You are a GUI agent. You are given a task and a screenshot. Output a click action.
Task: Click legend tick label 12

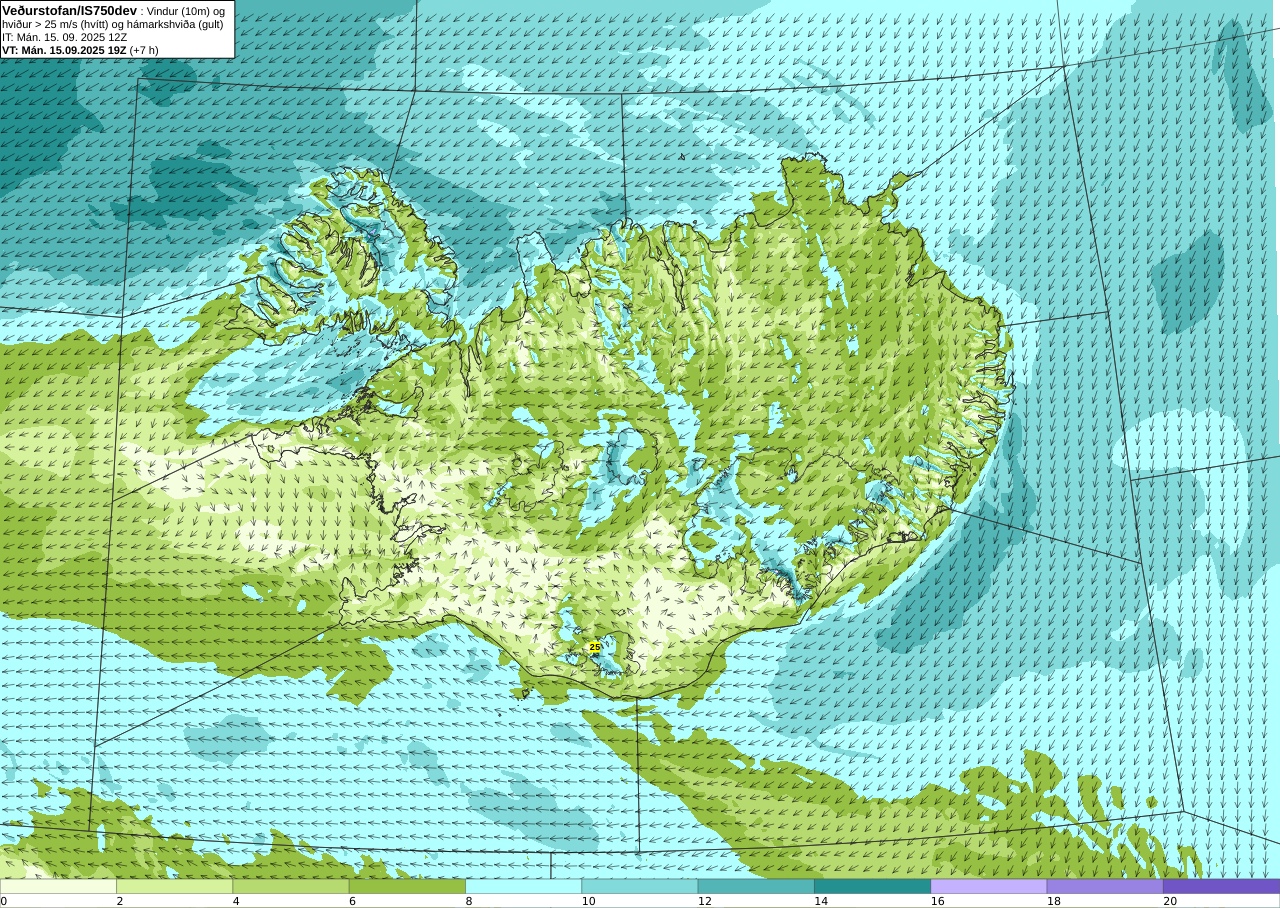(705, 901)
